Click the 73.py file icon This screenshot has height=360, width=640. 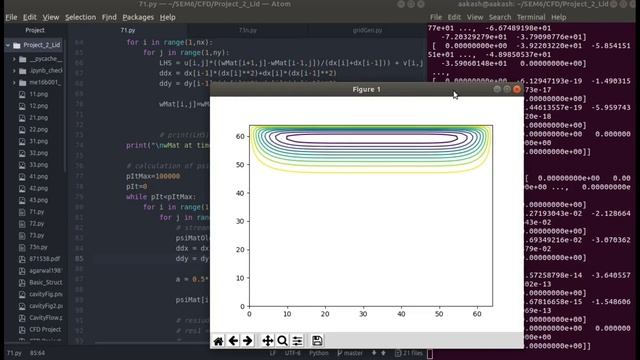pos(22,236)
